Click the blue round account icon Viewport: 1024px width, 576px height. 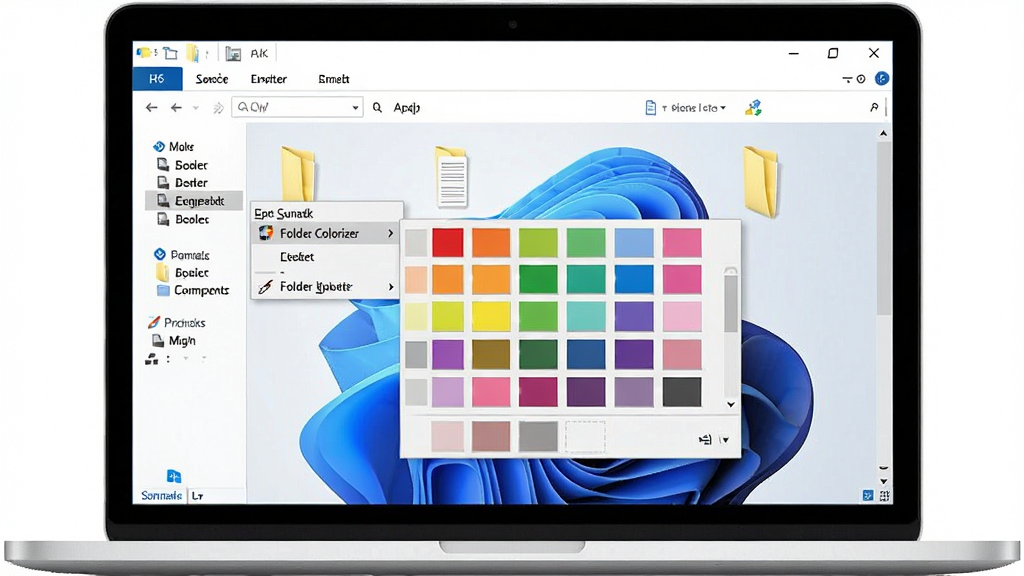882,78
